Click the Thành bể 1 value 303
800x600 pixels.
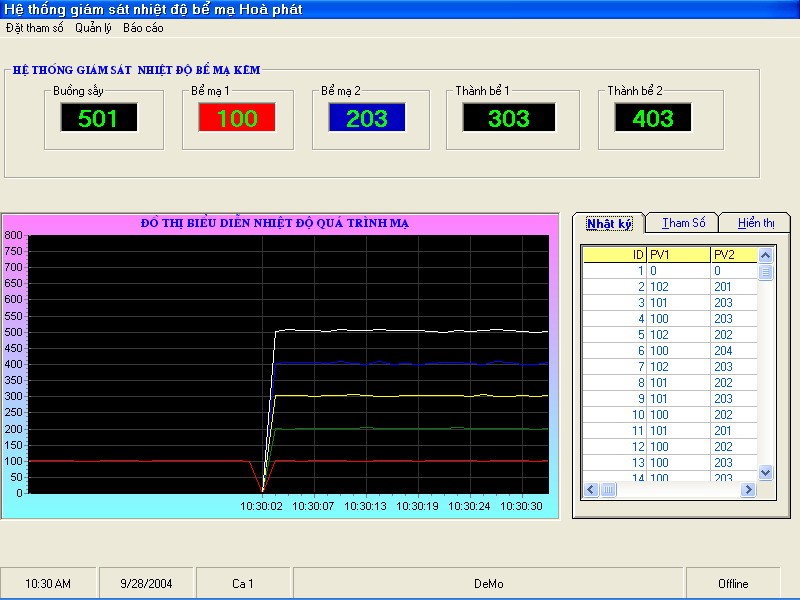(x=509, y=118)
